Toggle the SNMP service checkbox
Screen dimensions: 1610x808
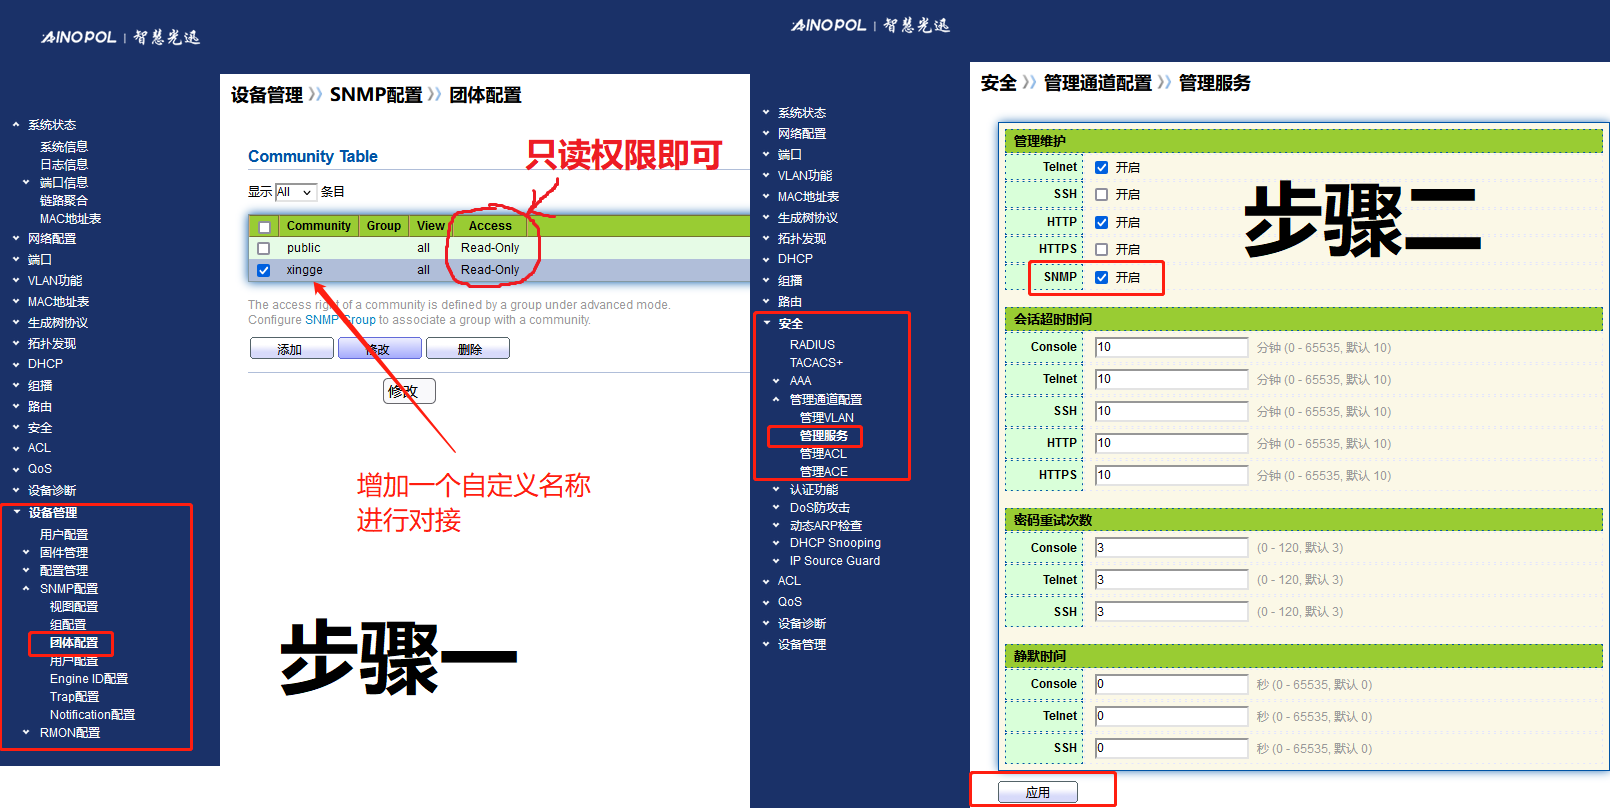tap(1101, 278)
